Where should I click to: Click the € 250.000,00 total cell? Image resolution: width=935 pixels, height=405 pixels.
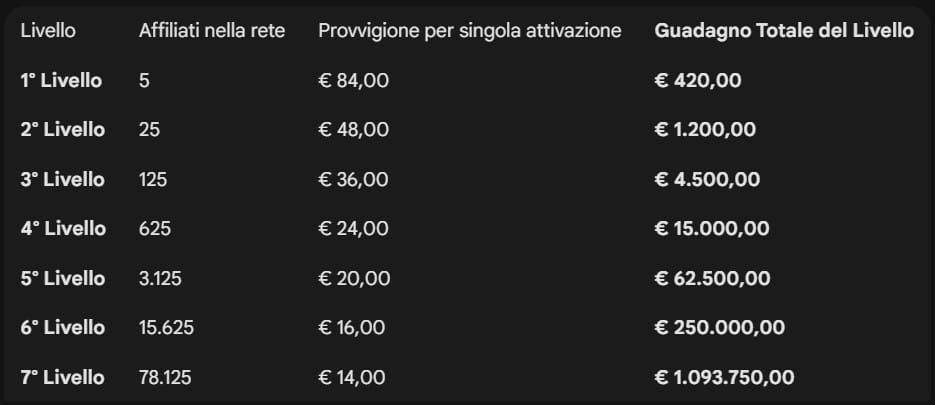point(719,328)
